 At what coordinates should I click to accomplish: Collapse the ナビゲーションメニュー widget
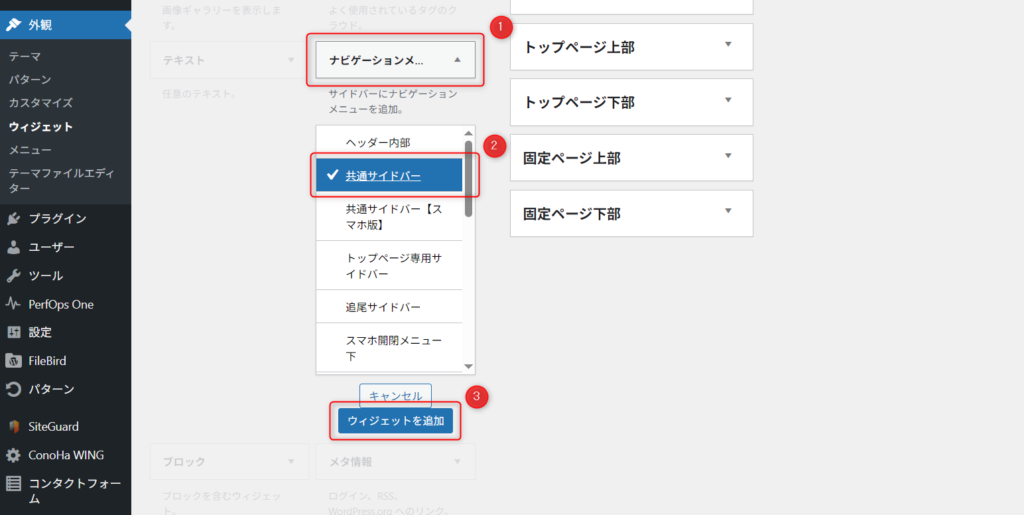pos(457,60)
